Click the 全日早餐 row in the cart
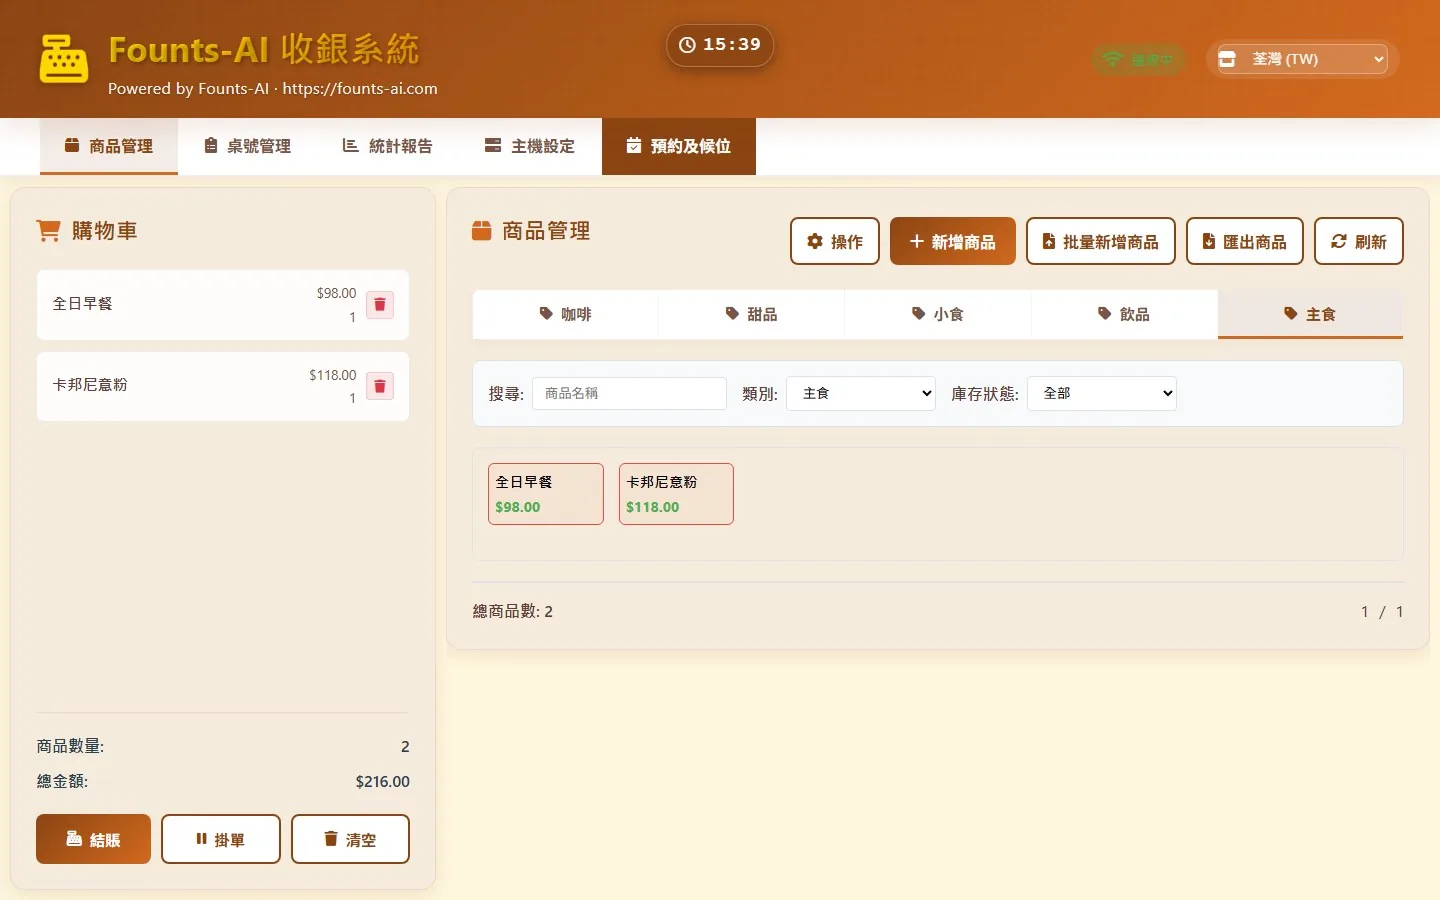1440x900 pixels. [223, 304]
